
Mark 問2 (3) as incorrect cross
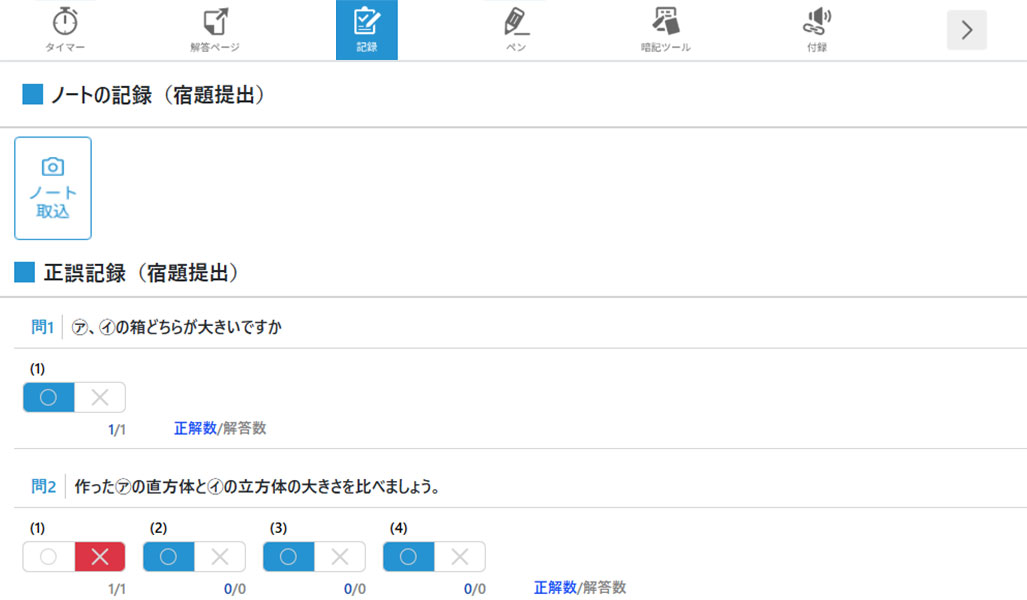(x=340, y=557)
